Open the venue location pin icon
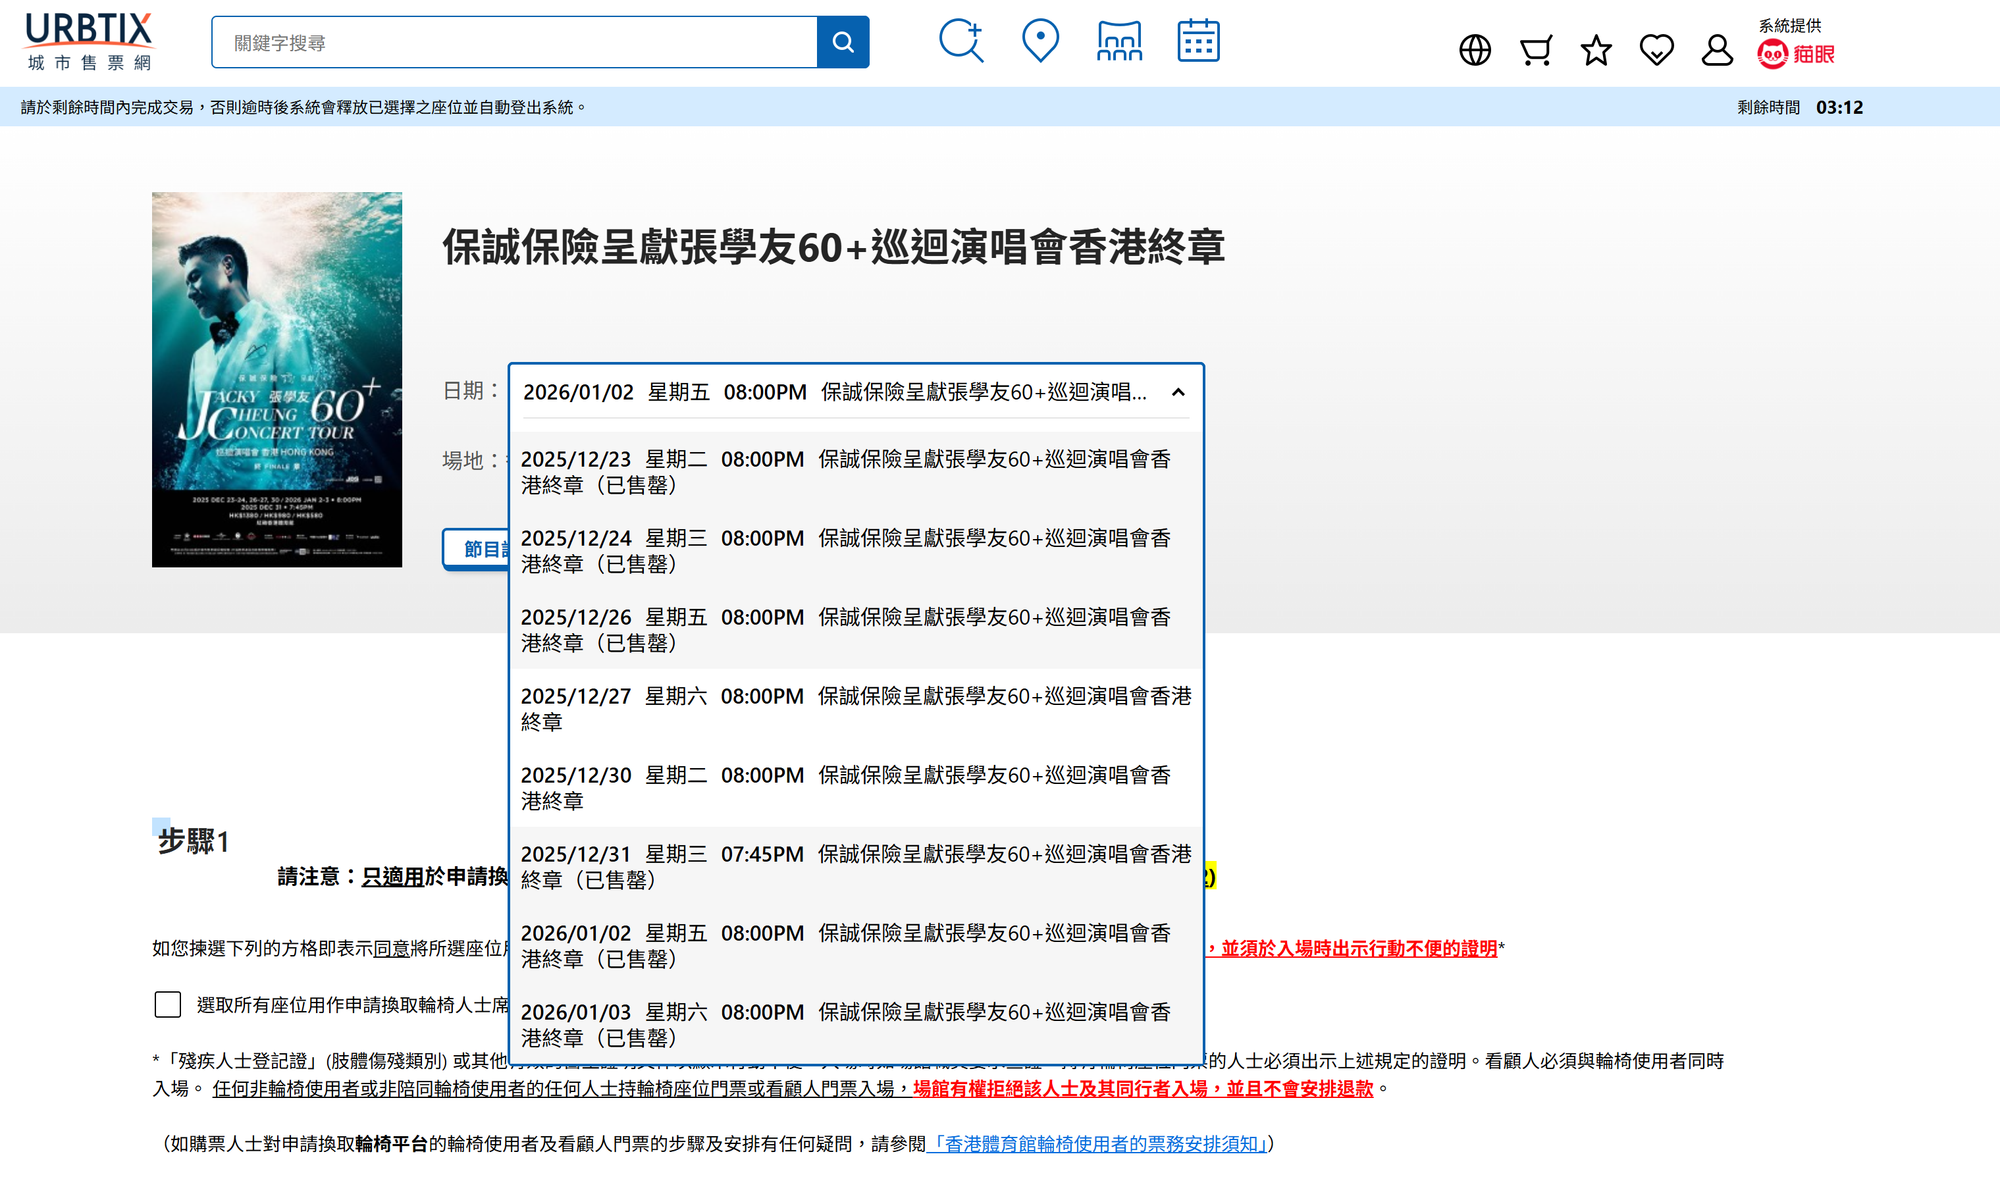The width and height of the screenshot is (2000, 1194). pos(1040,41)
